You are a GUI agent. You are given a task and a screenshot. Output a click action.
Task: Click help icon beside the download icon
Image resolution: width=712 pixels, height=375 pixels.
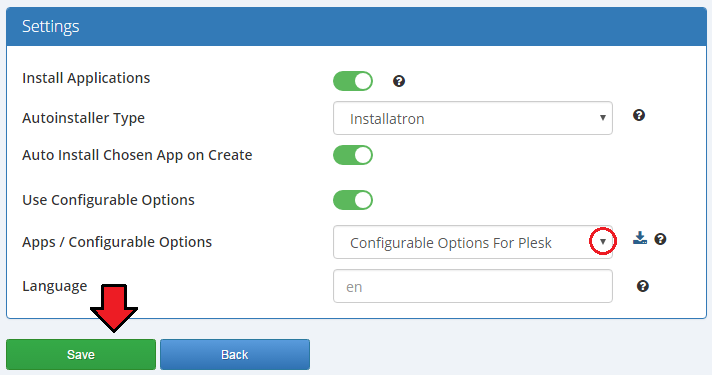(660, 239)
